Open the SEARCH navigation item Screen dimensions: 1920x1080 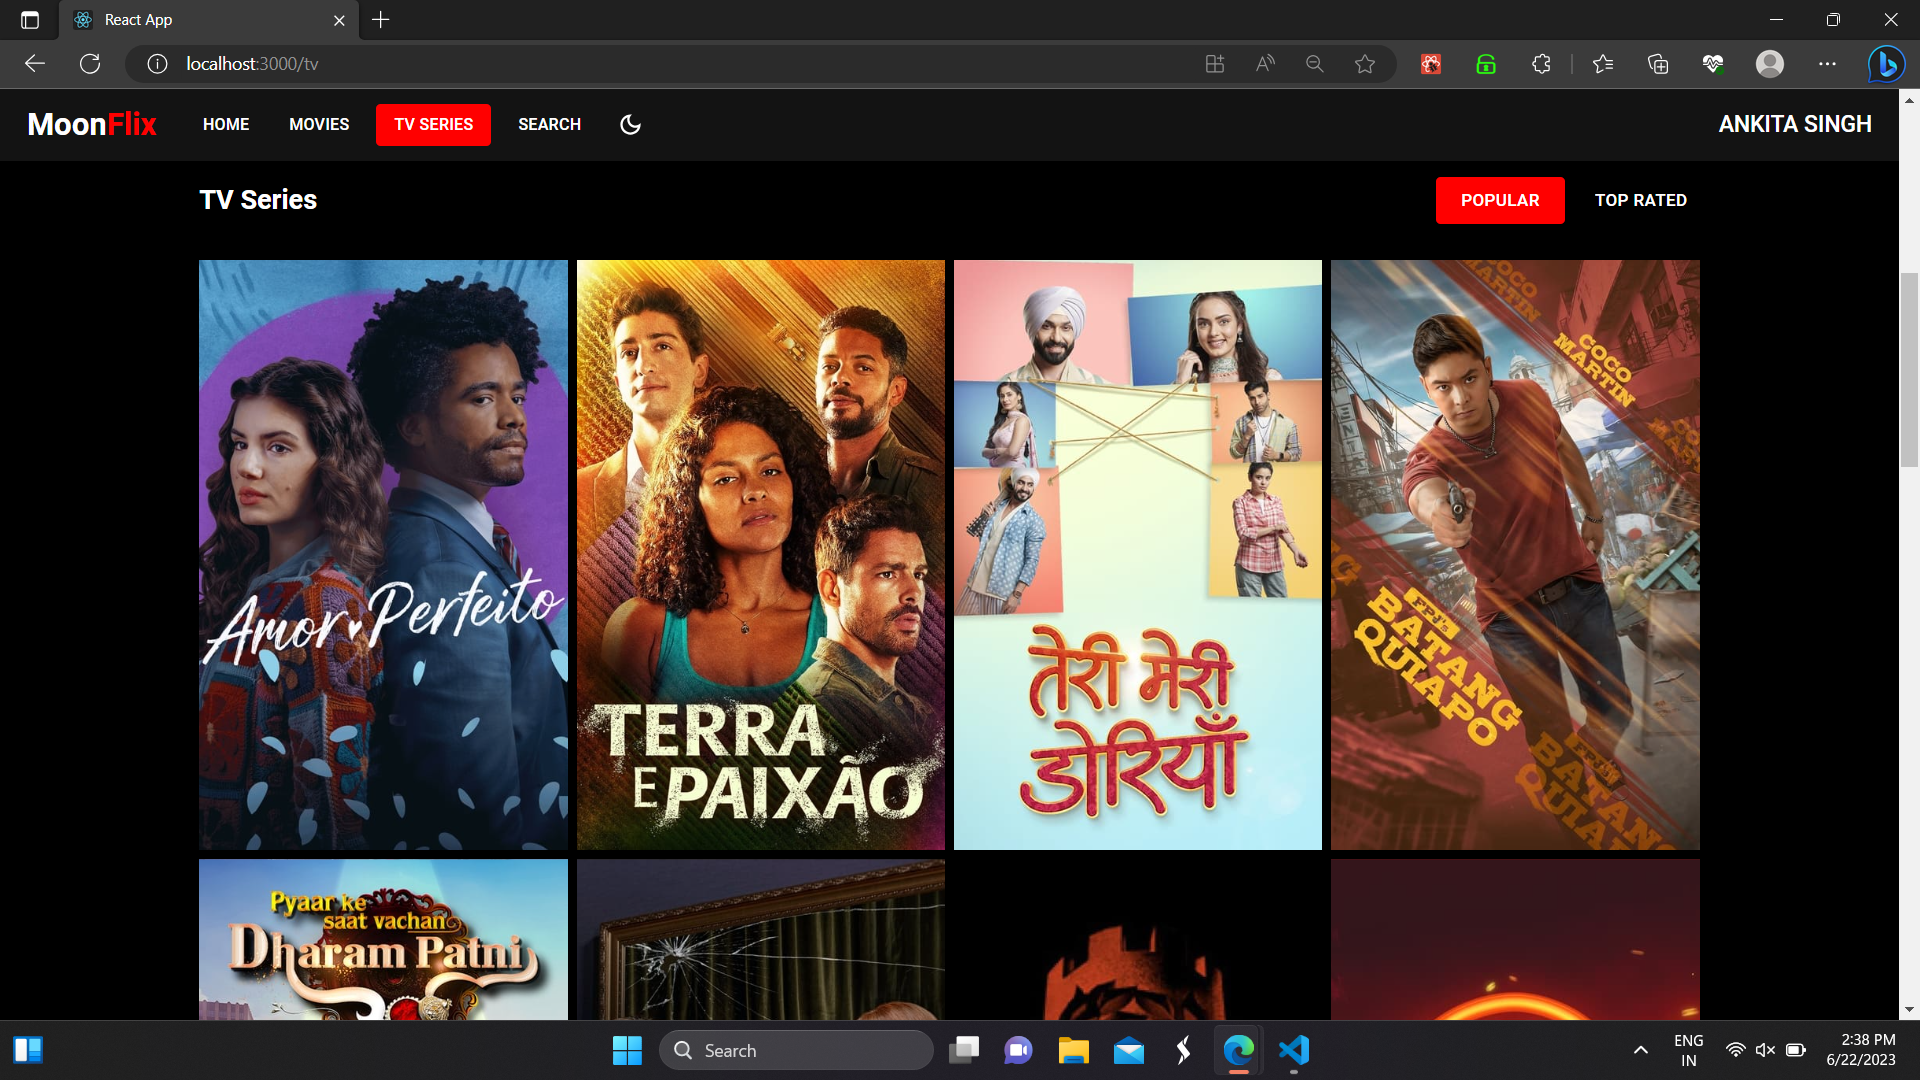click(x=550, y=124)
